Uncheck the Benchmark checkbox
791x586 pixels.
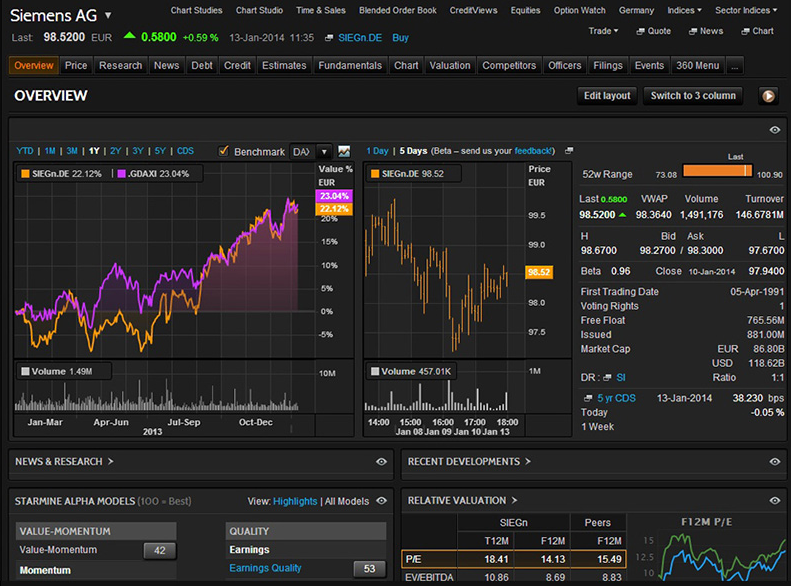point(224,151)
